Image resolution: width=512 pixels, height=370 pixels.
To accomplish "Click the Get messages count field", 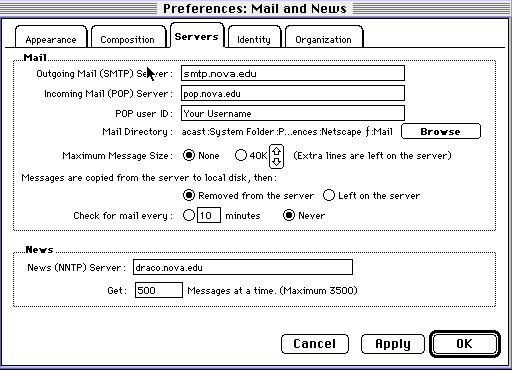I will coord(159,290).
